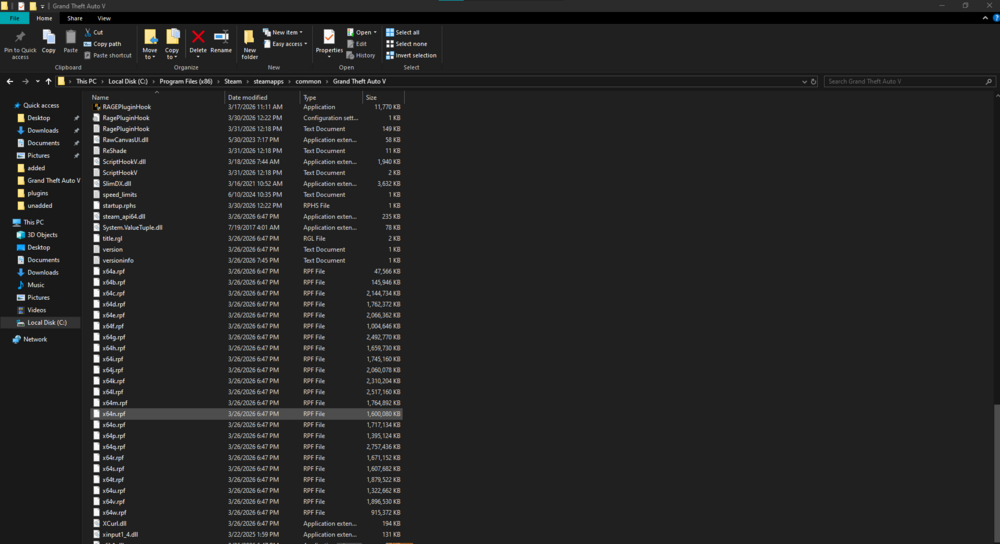Click Copy path in Clipboard group
Viewport: 1000px width, 544px height.
tap(103, 44)
